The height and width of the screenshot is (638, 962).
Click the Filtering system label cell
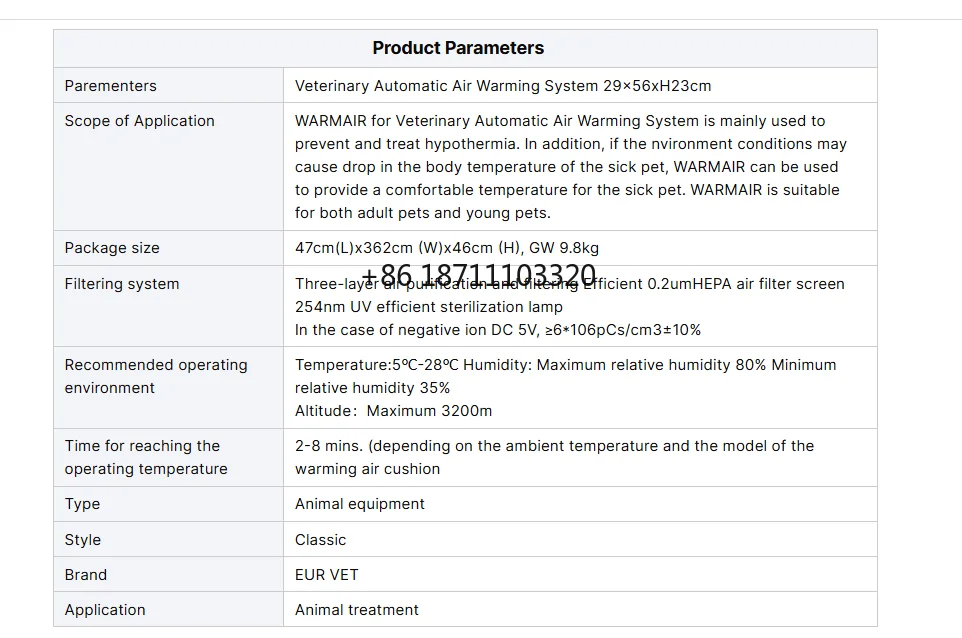(122, 284)
